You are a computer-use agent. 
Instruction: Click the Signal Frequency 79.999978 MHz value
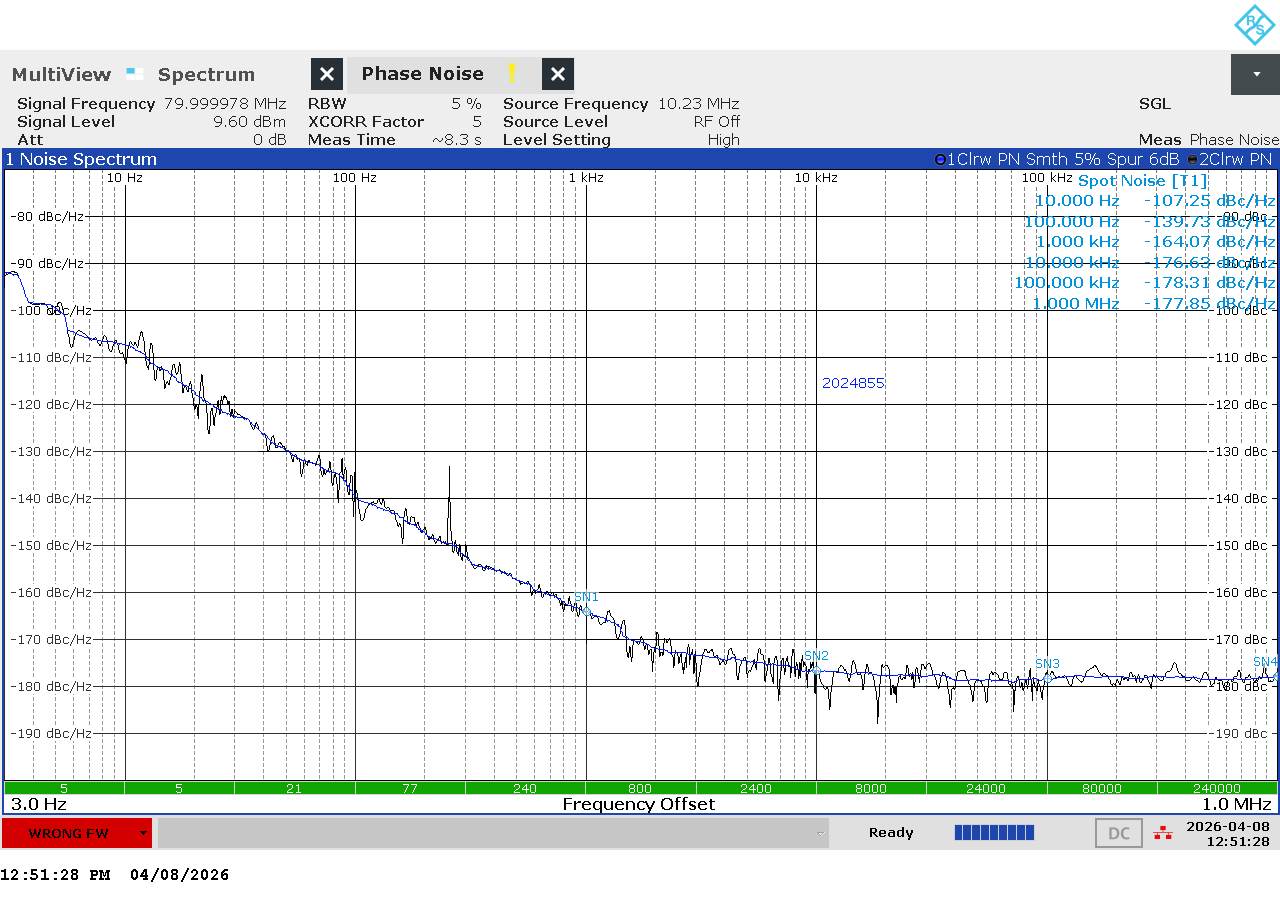coord(225,104)
